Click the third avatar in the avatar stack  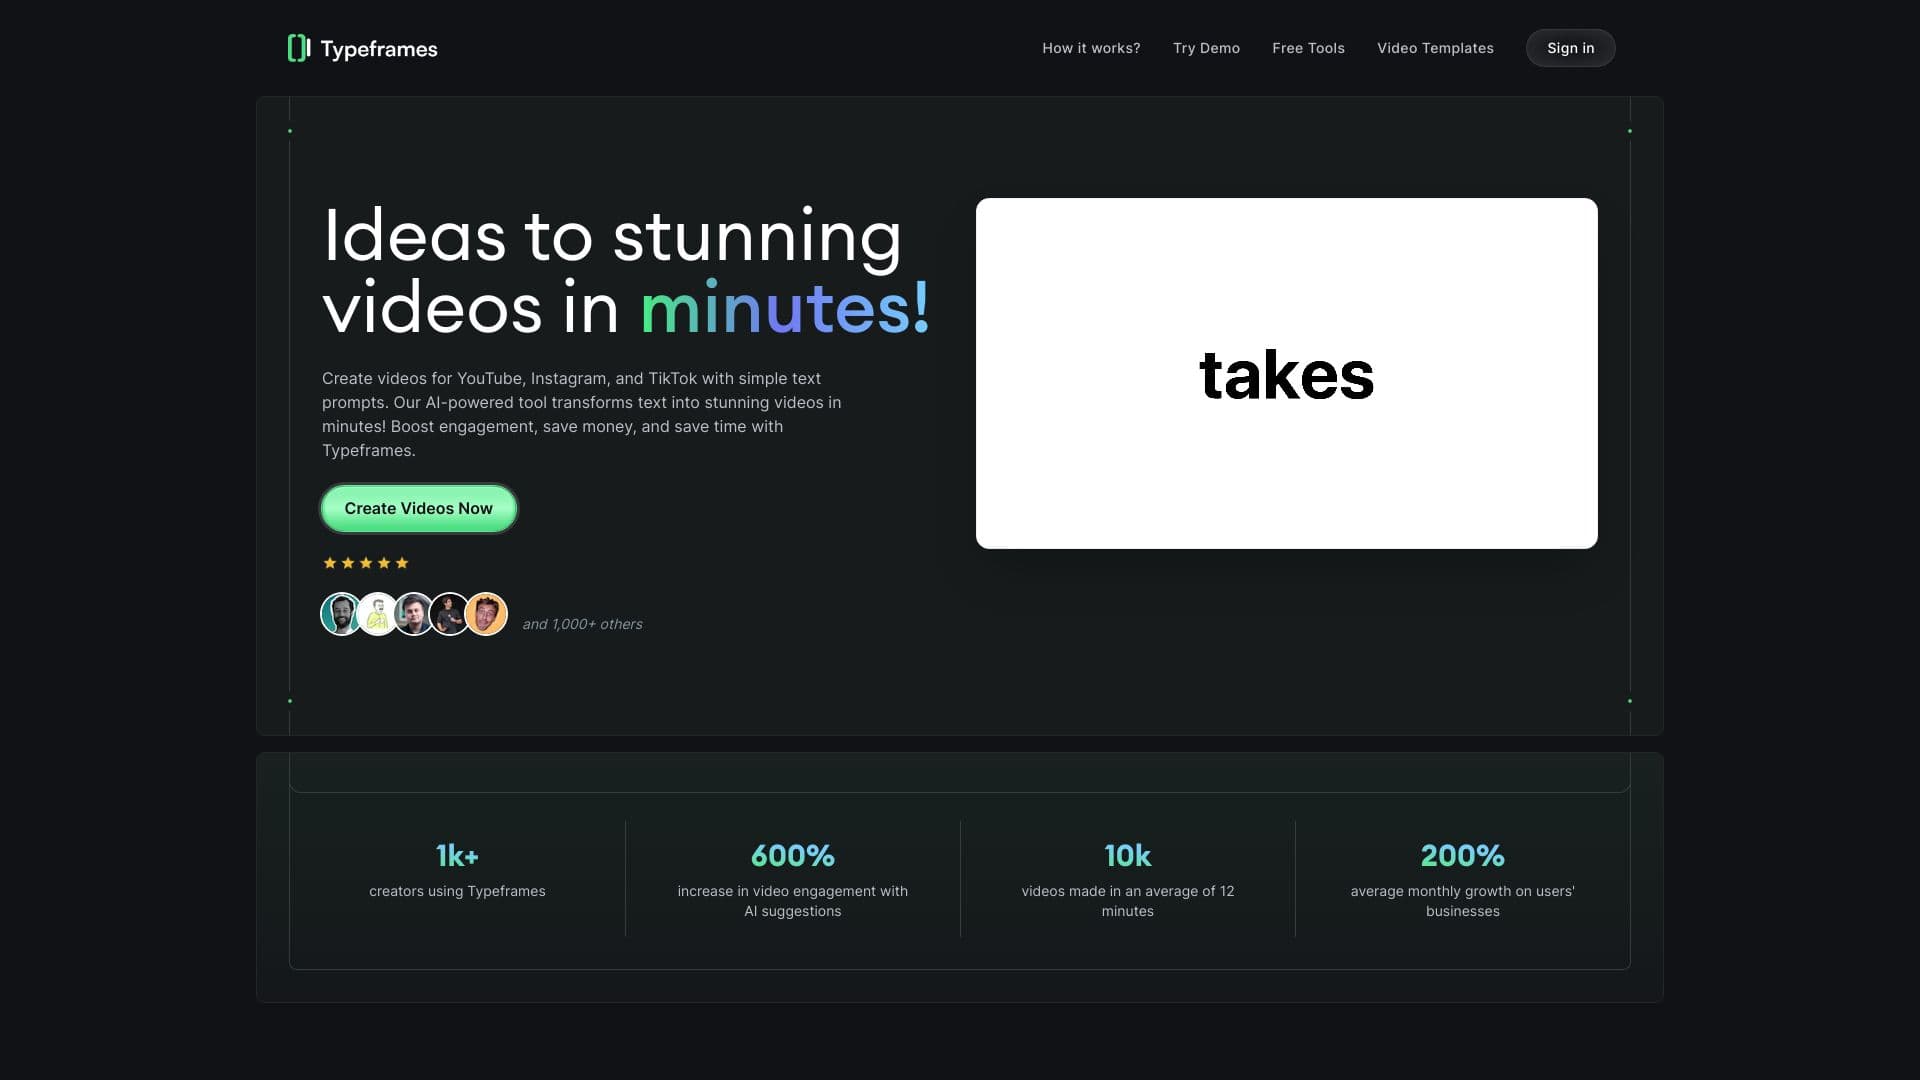point(414,613)
